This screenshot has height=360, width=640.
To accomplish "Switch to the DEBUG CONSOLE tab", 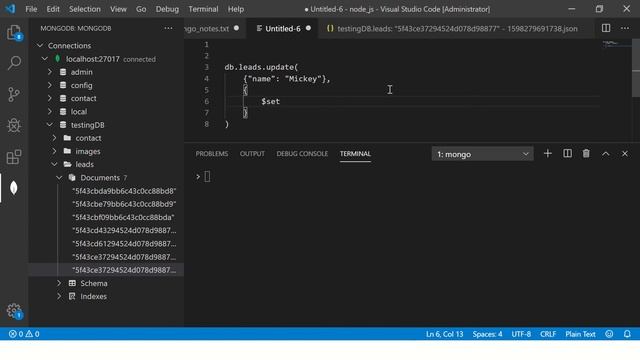I will (302, 154).
